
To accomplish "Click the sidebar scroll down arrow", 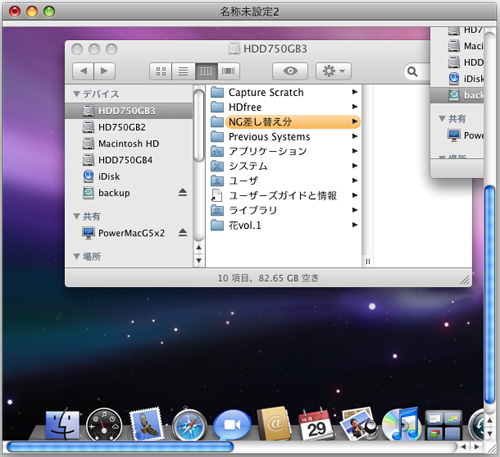I will pos(199,260).
